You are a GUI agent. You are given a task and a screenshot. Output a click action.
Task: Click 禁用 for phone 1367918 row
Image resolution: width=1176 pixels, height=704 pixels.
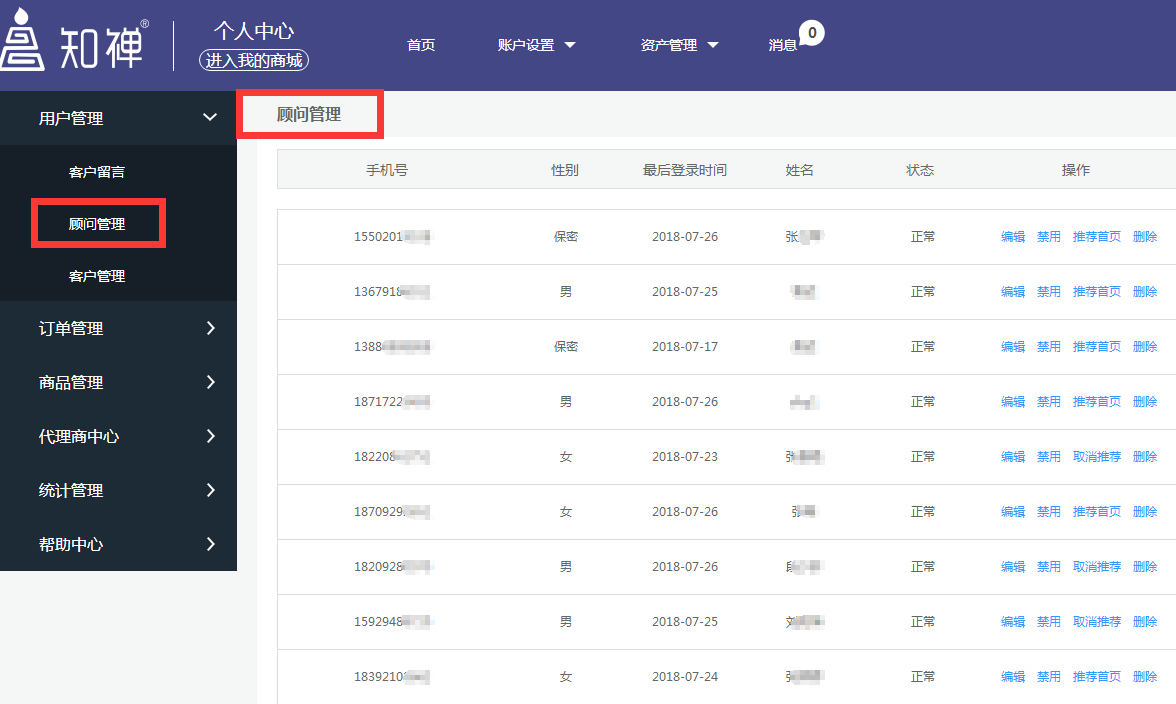click(1048, 291)
